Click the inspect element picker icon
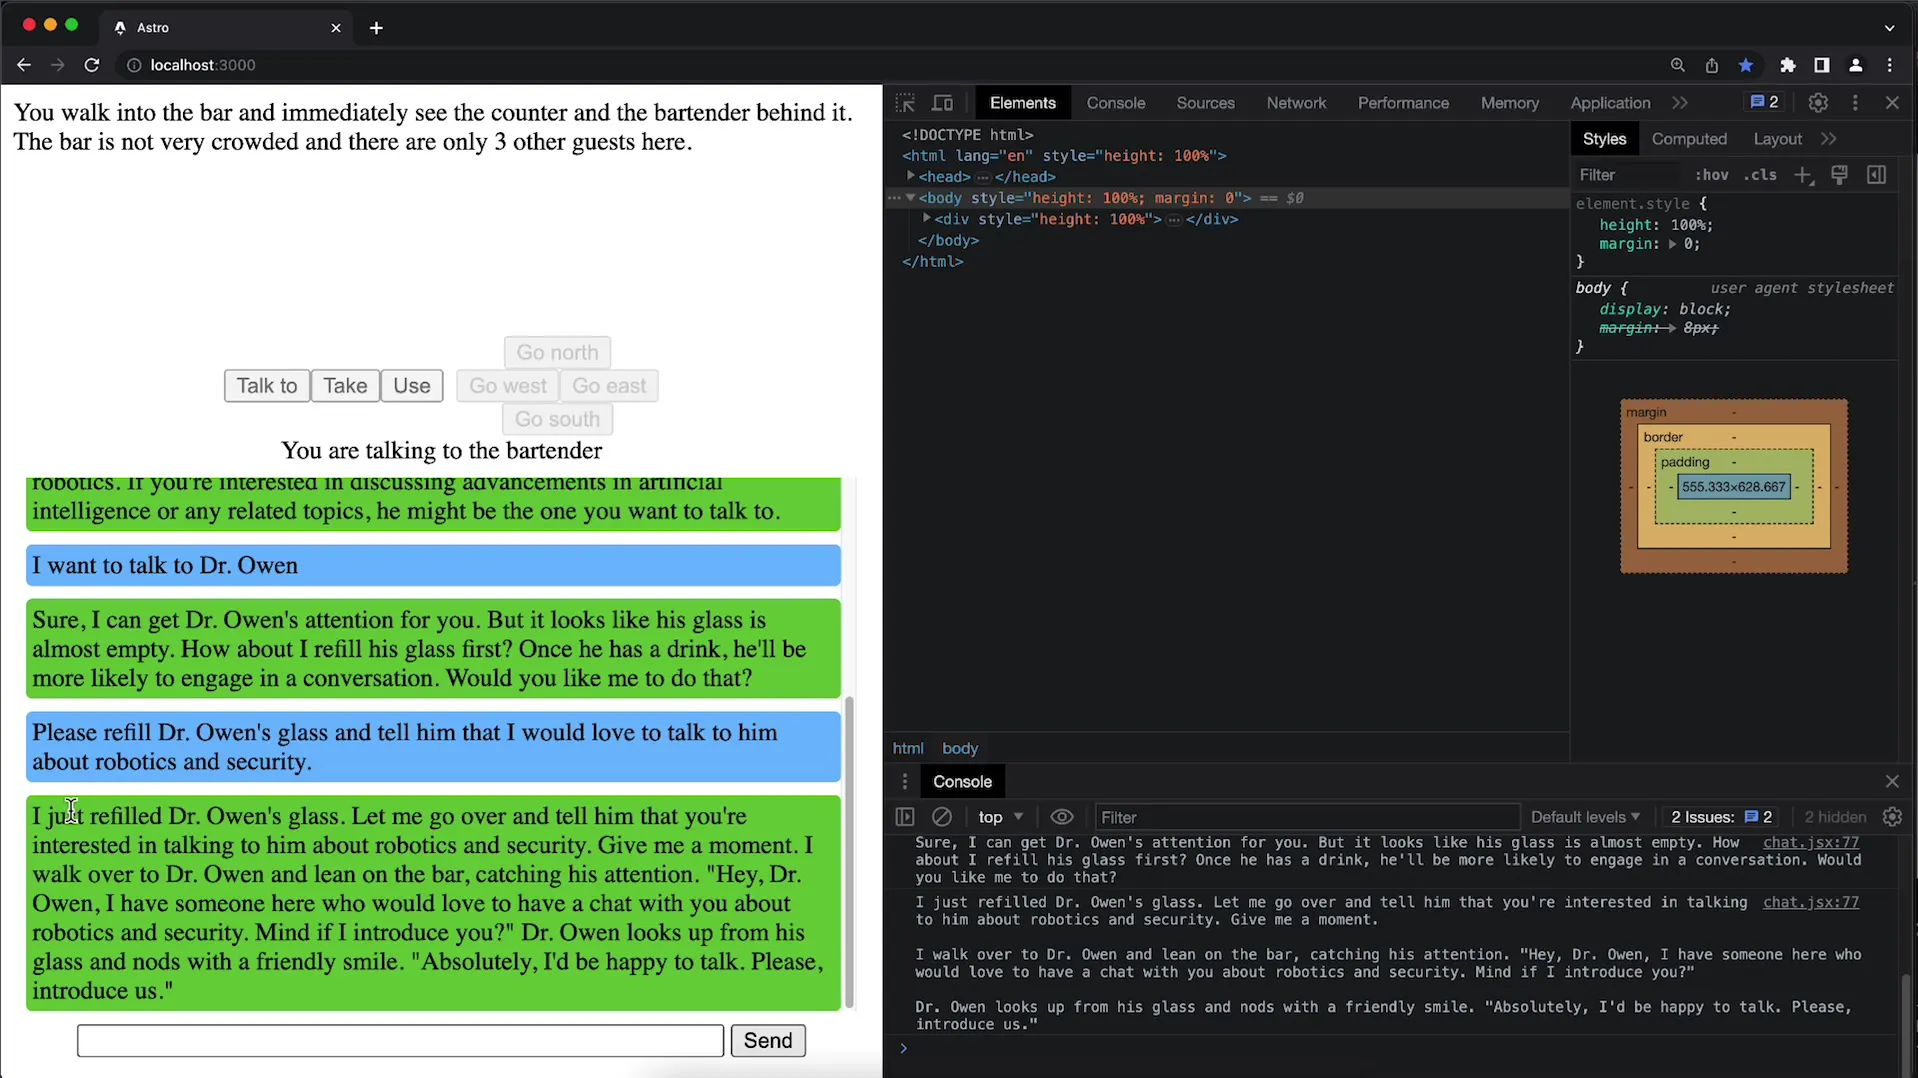This screenshot has height=1078, width=1918. click(905, 103)
